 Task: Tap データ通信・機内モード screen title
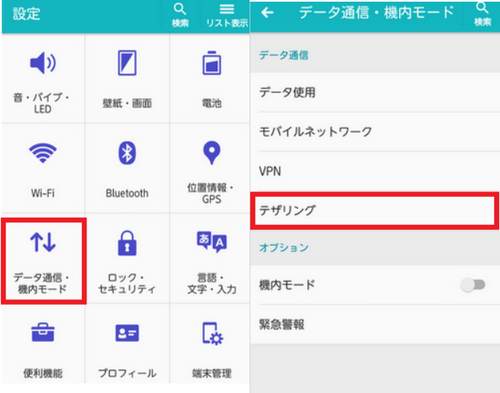376,13
